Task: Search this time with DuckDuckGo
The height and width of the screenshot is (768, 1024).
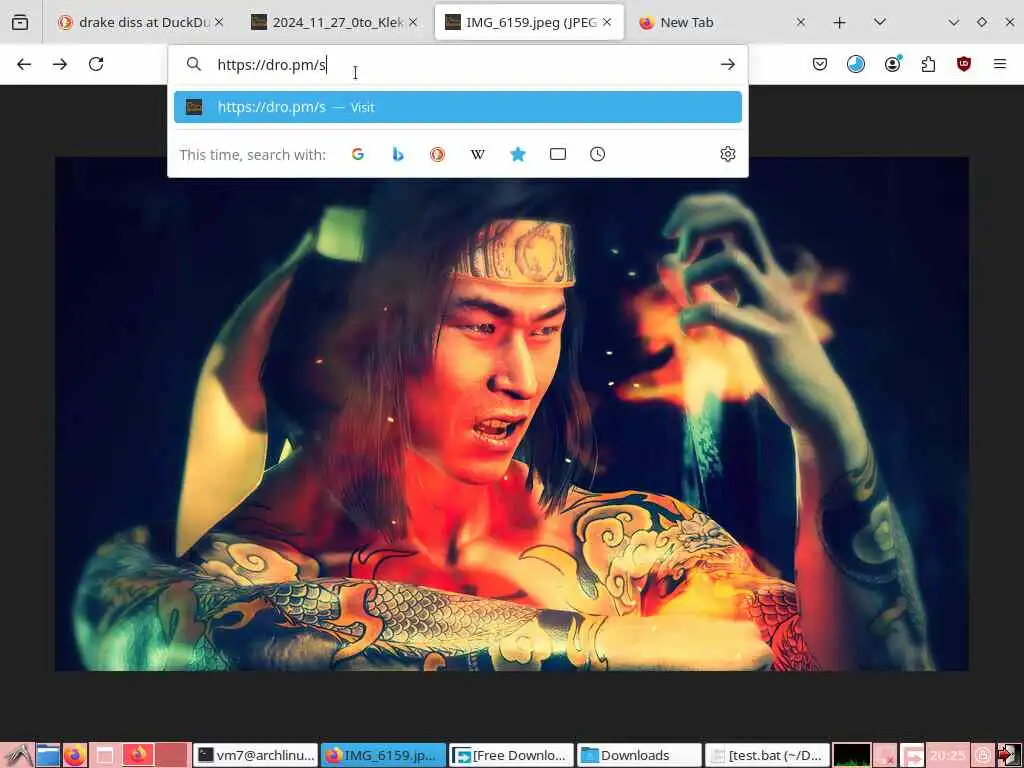Action: point(438,154)
